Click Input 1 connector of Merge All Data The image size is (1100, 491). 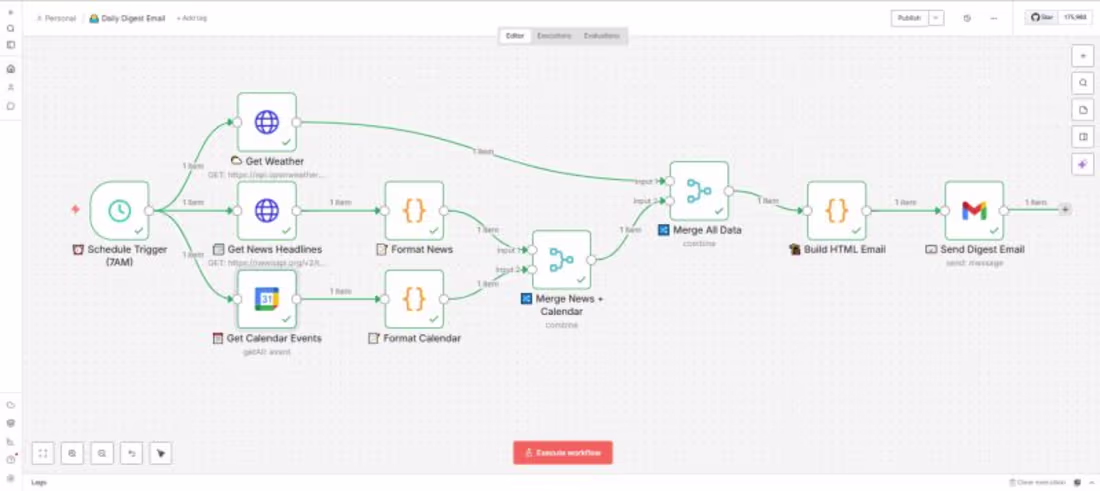[670, 181]
